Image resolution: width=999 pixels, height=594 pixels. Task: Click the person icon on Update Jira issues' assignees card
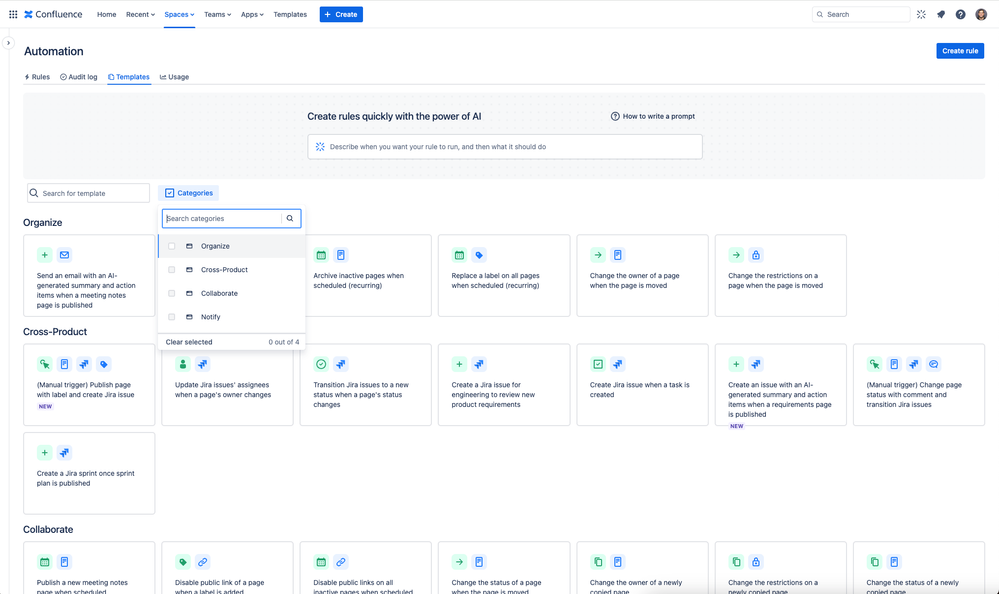[x=183, y=365]
